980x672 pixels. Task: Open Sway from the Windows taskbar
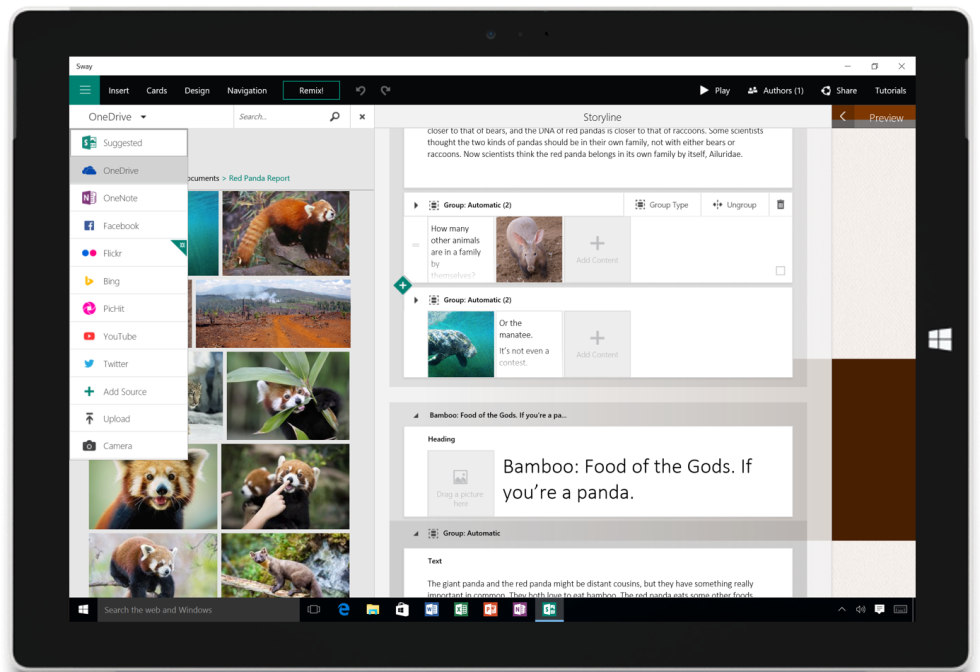pyautogui.click(x=548, y=609)
